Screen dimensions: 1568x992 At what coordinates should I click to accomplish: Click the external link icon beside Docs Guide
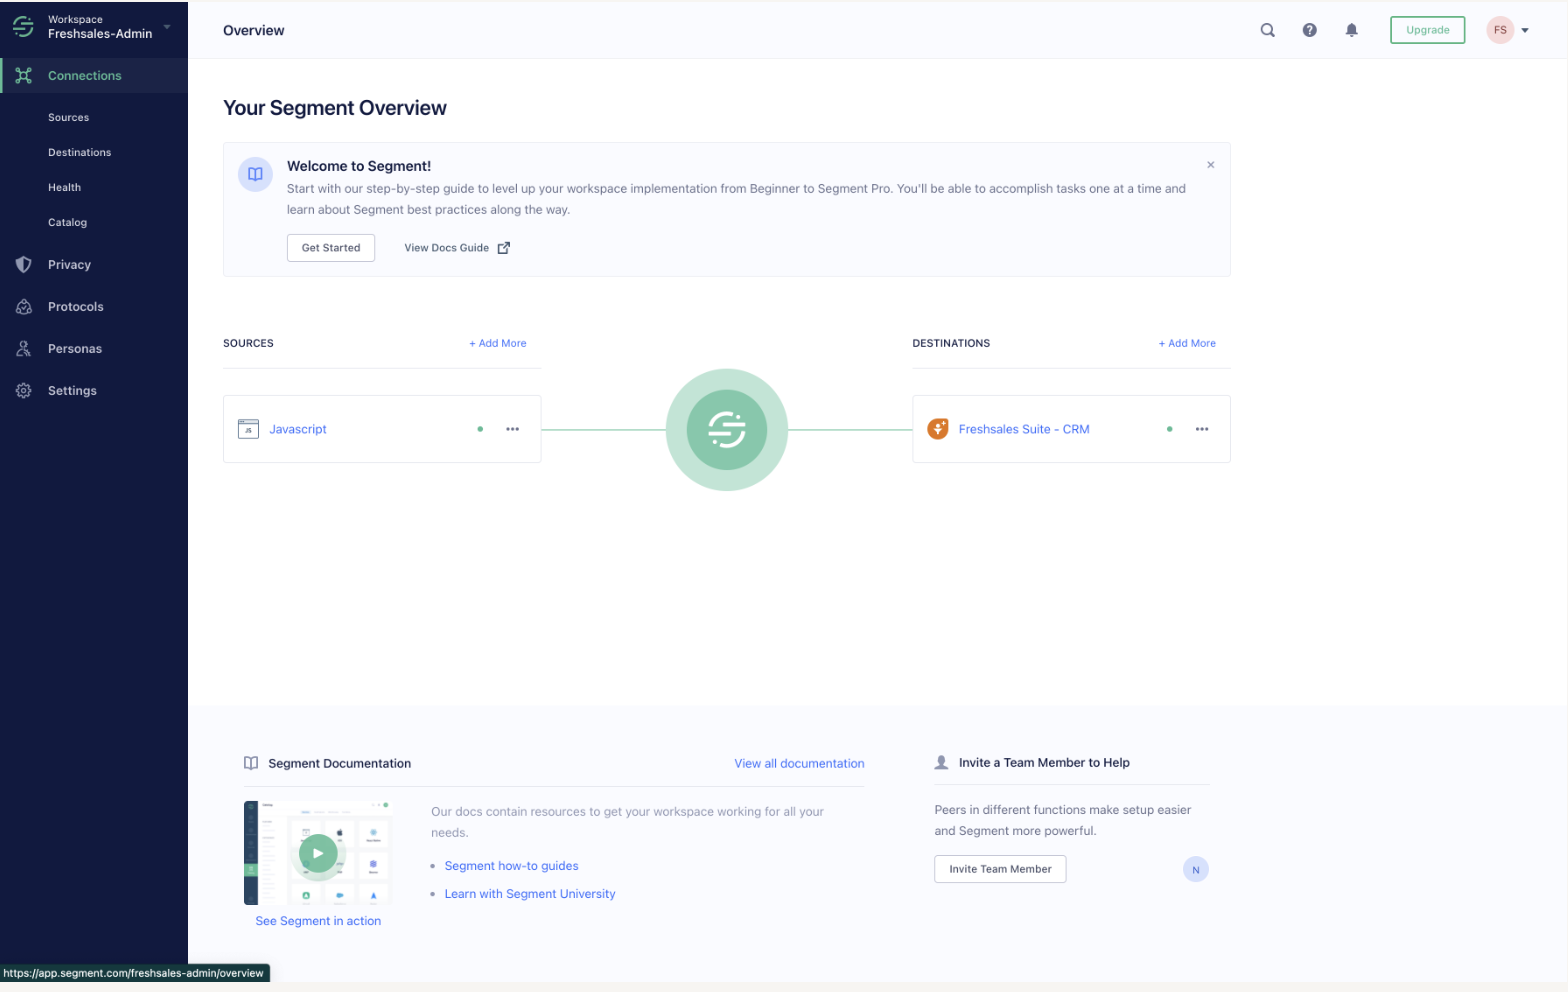(x=504, y=248)
